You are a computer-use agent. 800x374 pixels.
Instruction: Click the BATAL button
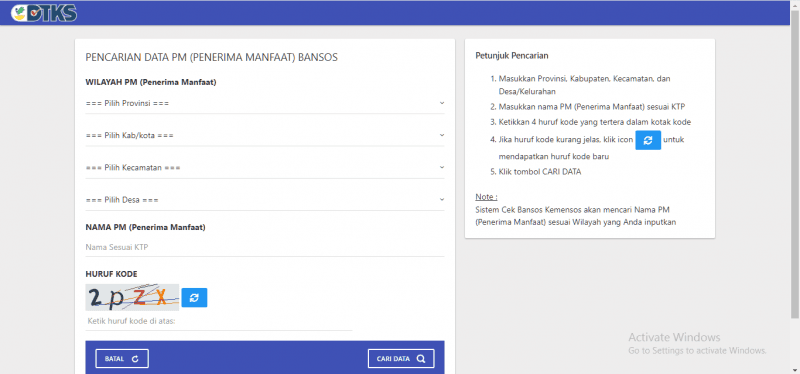pyautogui.click(x=122, y=359)
